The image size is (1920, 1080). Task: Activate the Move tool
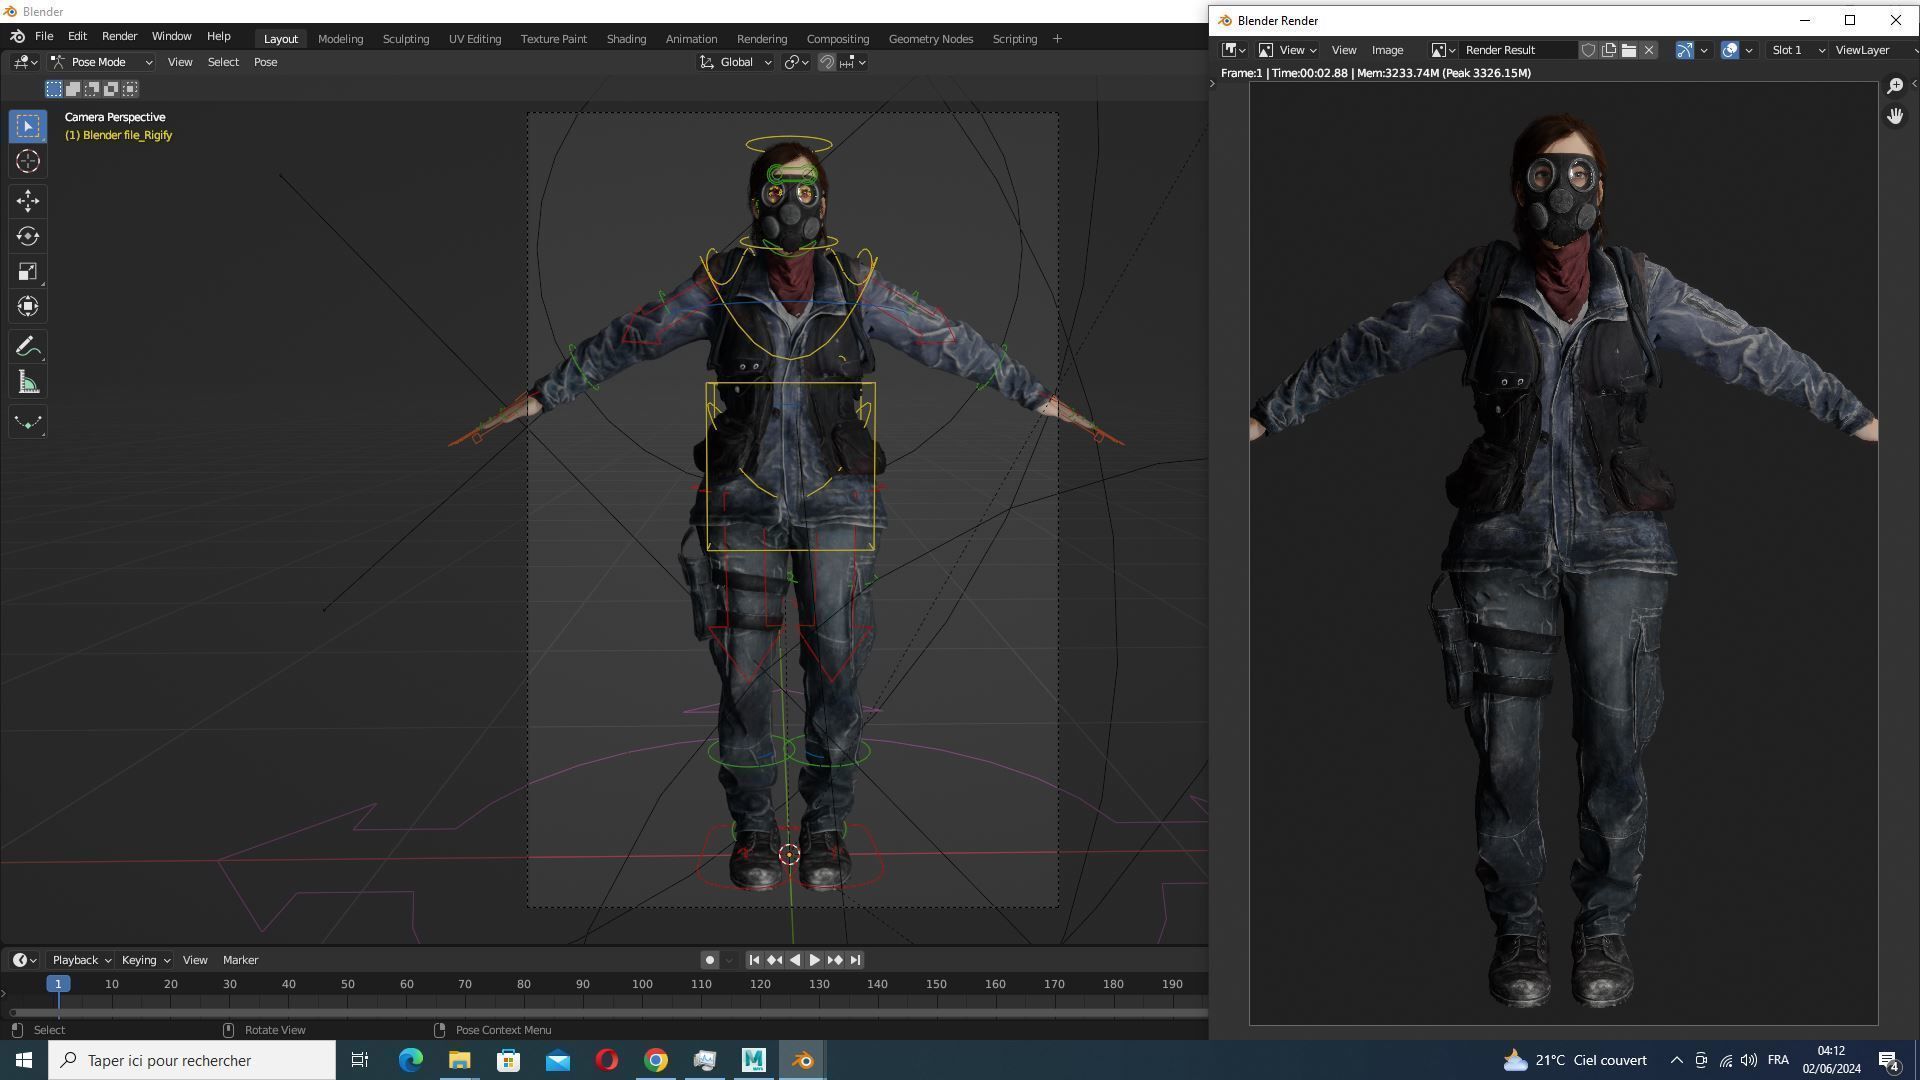pyautogui.click(x=28, y=201)
